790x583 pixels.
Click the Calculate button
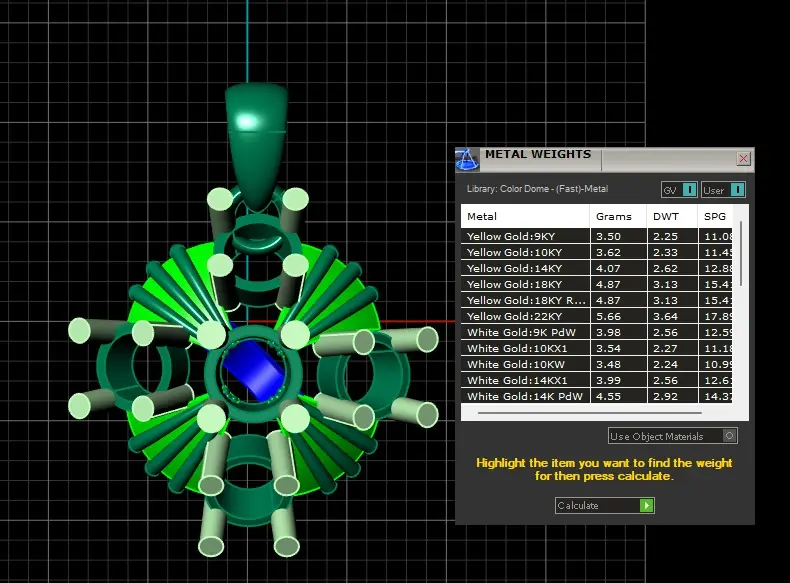(605, 505)
